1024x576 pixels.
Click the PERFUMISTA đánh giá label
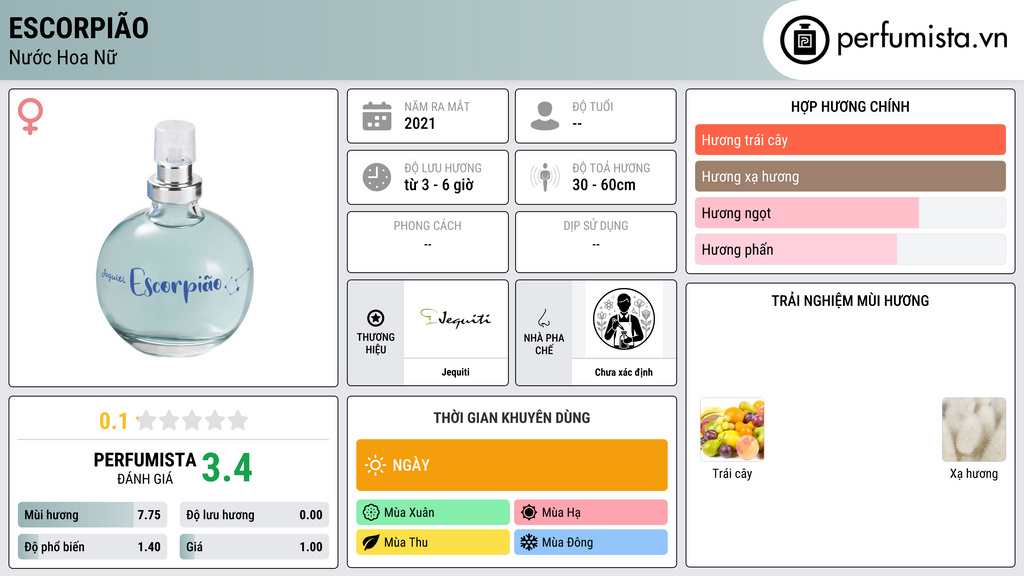tap(144, 468)
